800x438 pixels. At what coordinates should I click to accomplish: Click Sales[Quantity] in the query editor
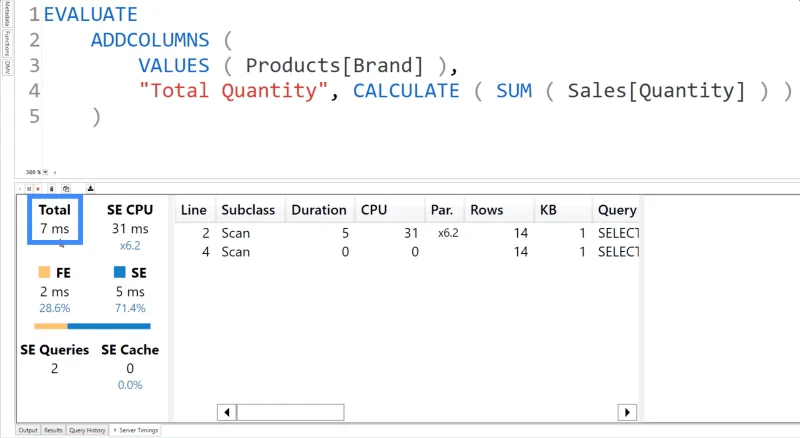pos(656,91)
